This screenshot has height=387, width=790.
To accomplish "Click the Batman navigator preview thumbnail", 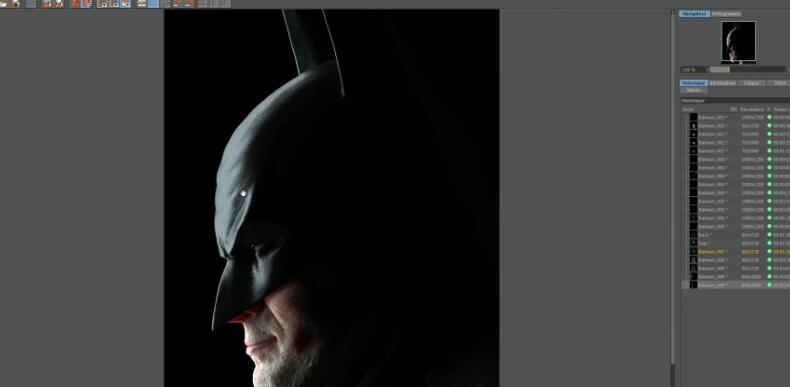I will (x=738, y=42).
